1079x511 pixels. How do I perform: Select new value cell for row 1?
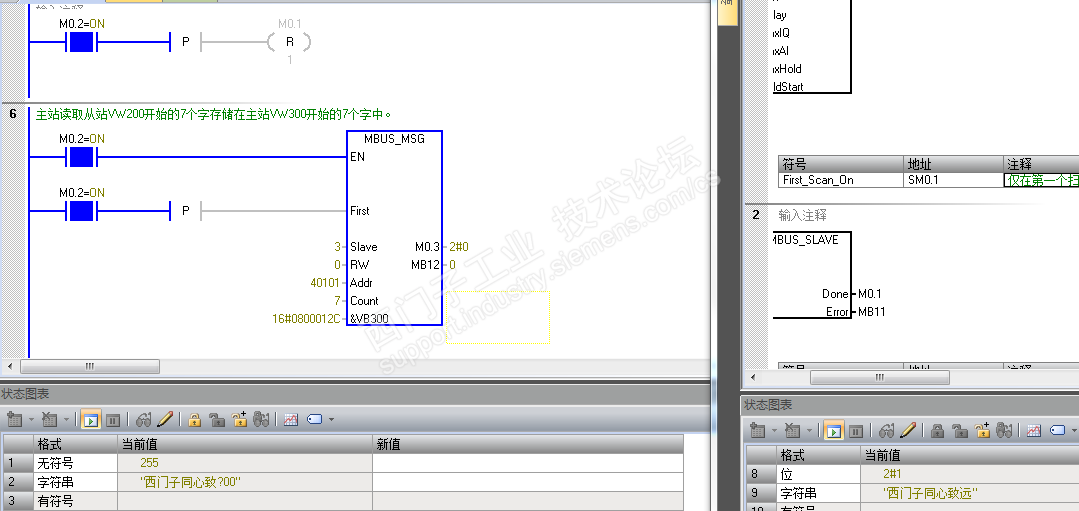[528, 463]
